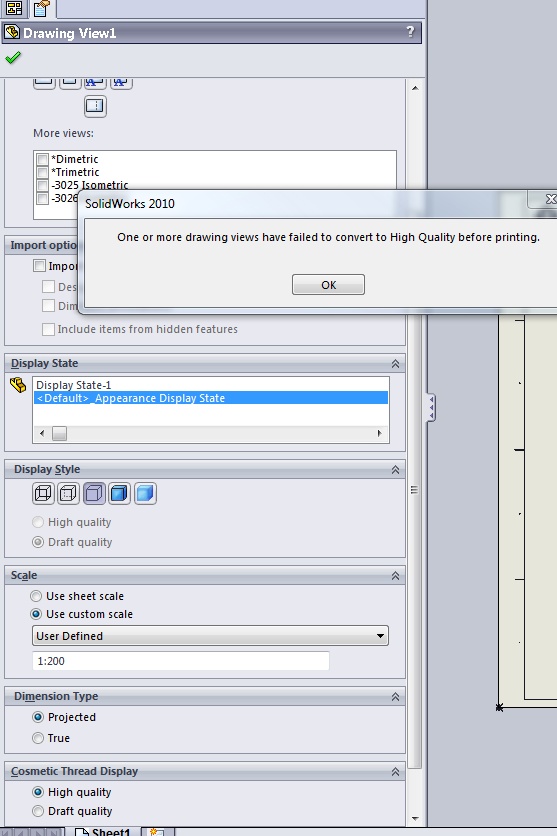
Task: Click Display State list scroll right arrow
Action: coord(380,433)
